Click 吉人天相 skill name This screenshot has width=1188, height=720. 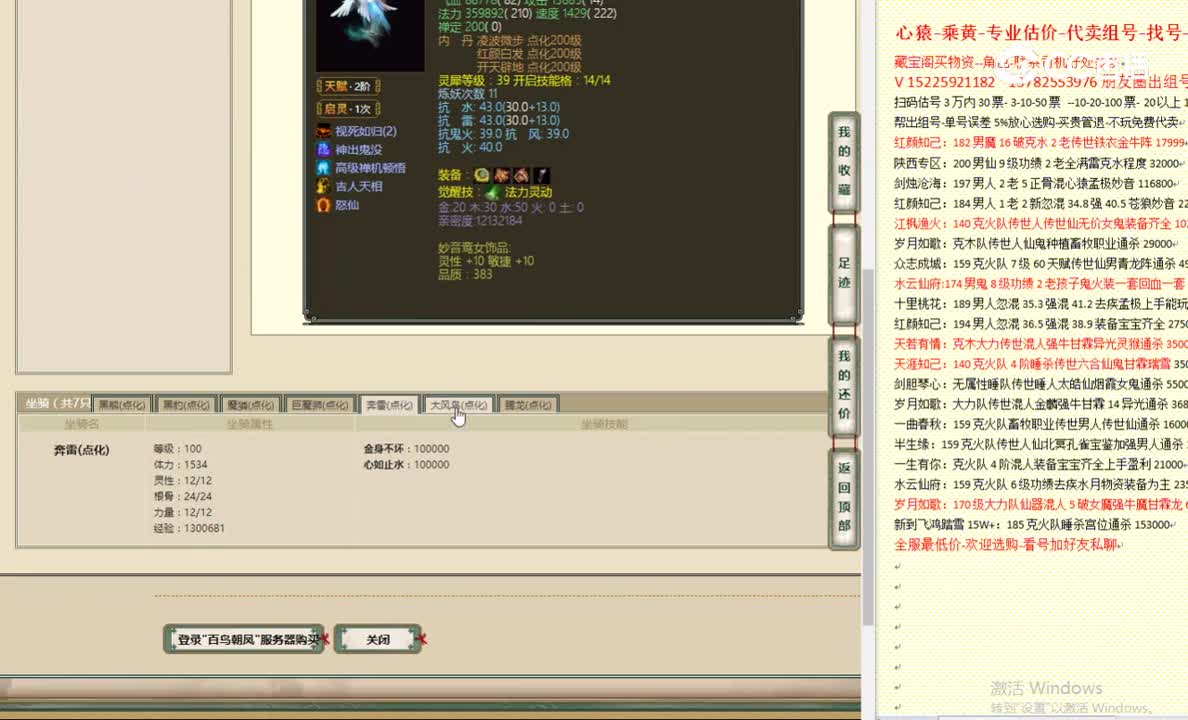coord(359,186)
